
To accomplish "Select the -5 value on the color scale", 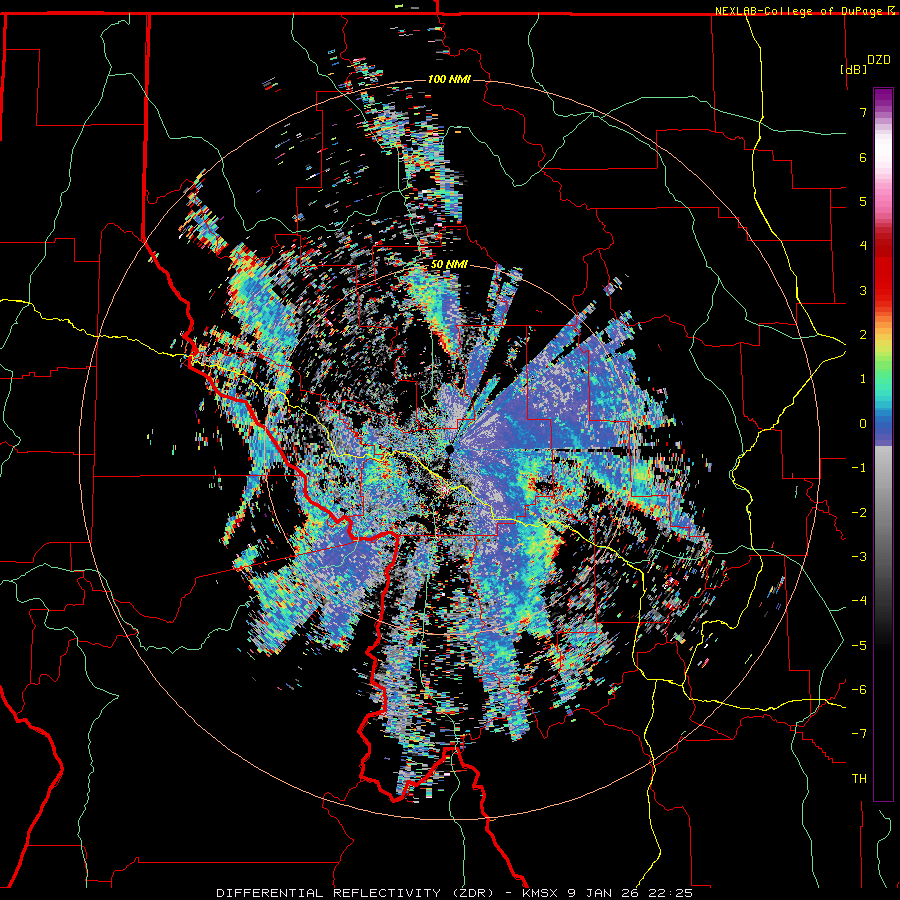I will [859, 646].
